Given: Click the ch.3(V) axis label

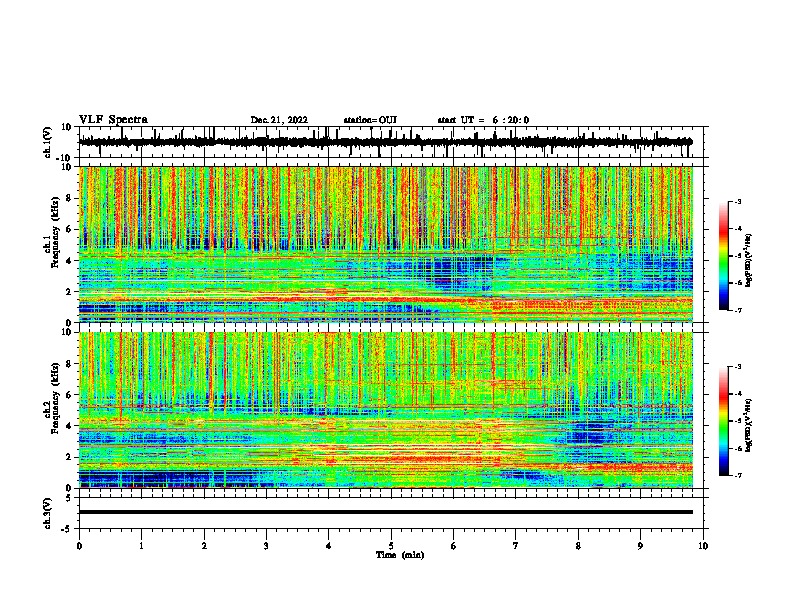Looking at the screenshot, I should coord(48,513).
